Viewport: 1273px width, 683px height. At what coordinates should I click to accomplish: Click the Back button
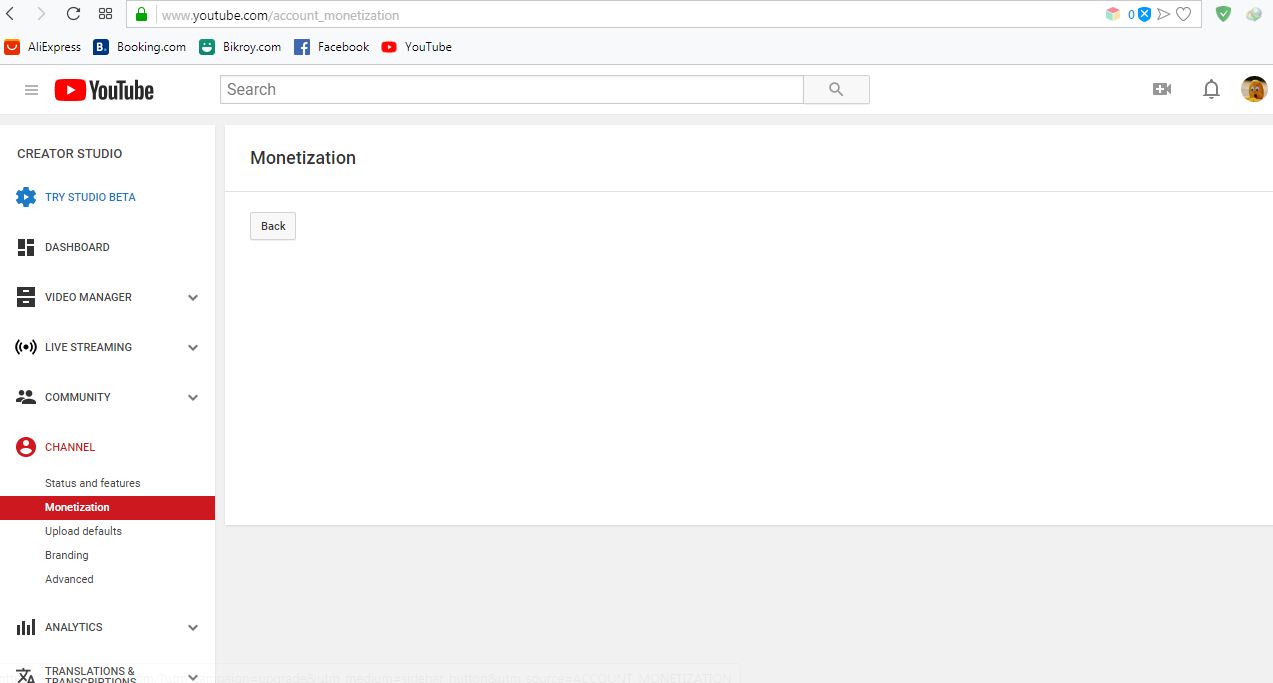[272, 226]
